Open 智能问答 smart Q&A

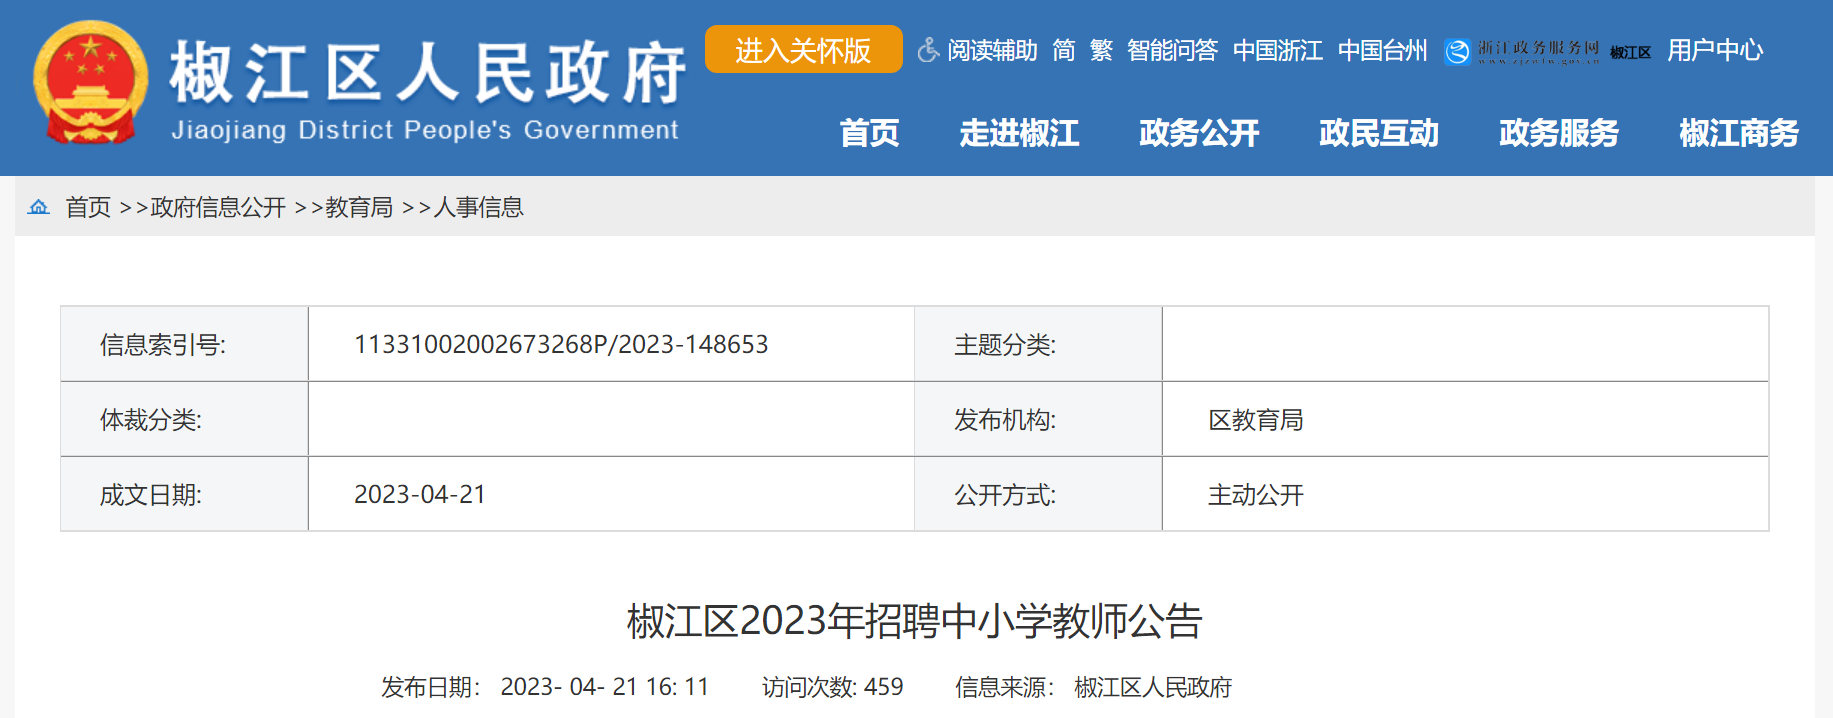pos(1172,50)
